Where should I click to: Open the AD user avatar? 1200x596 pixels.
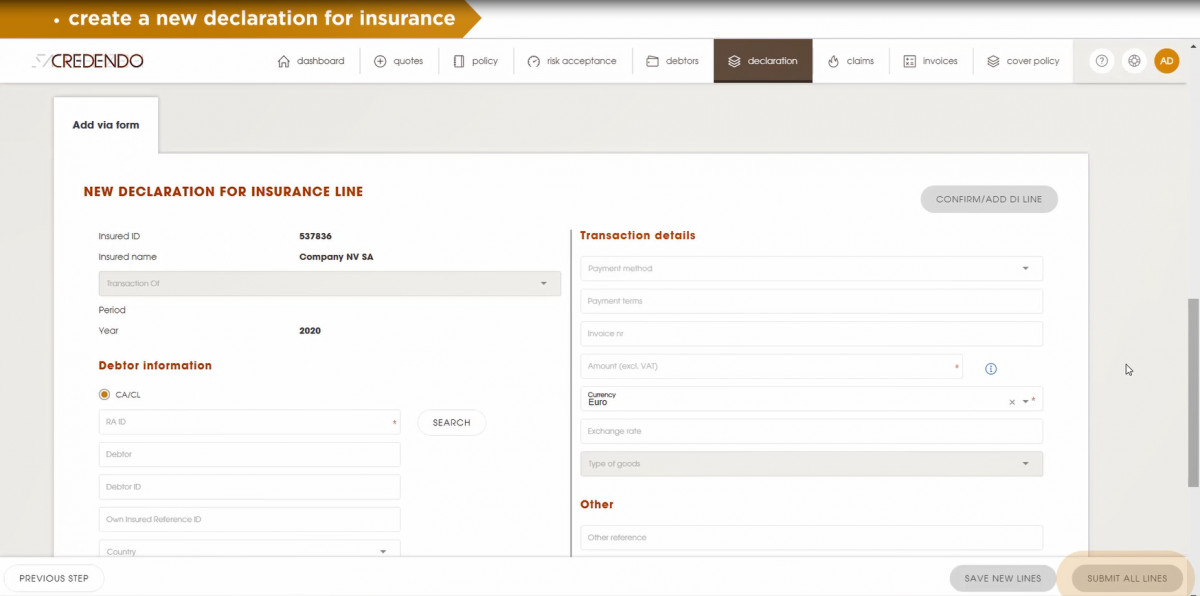(1167, 61)
